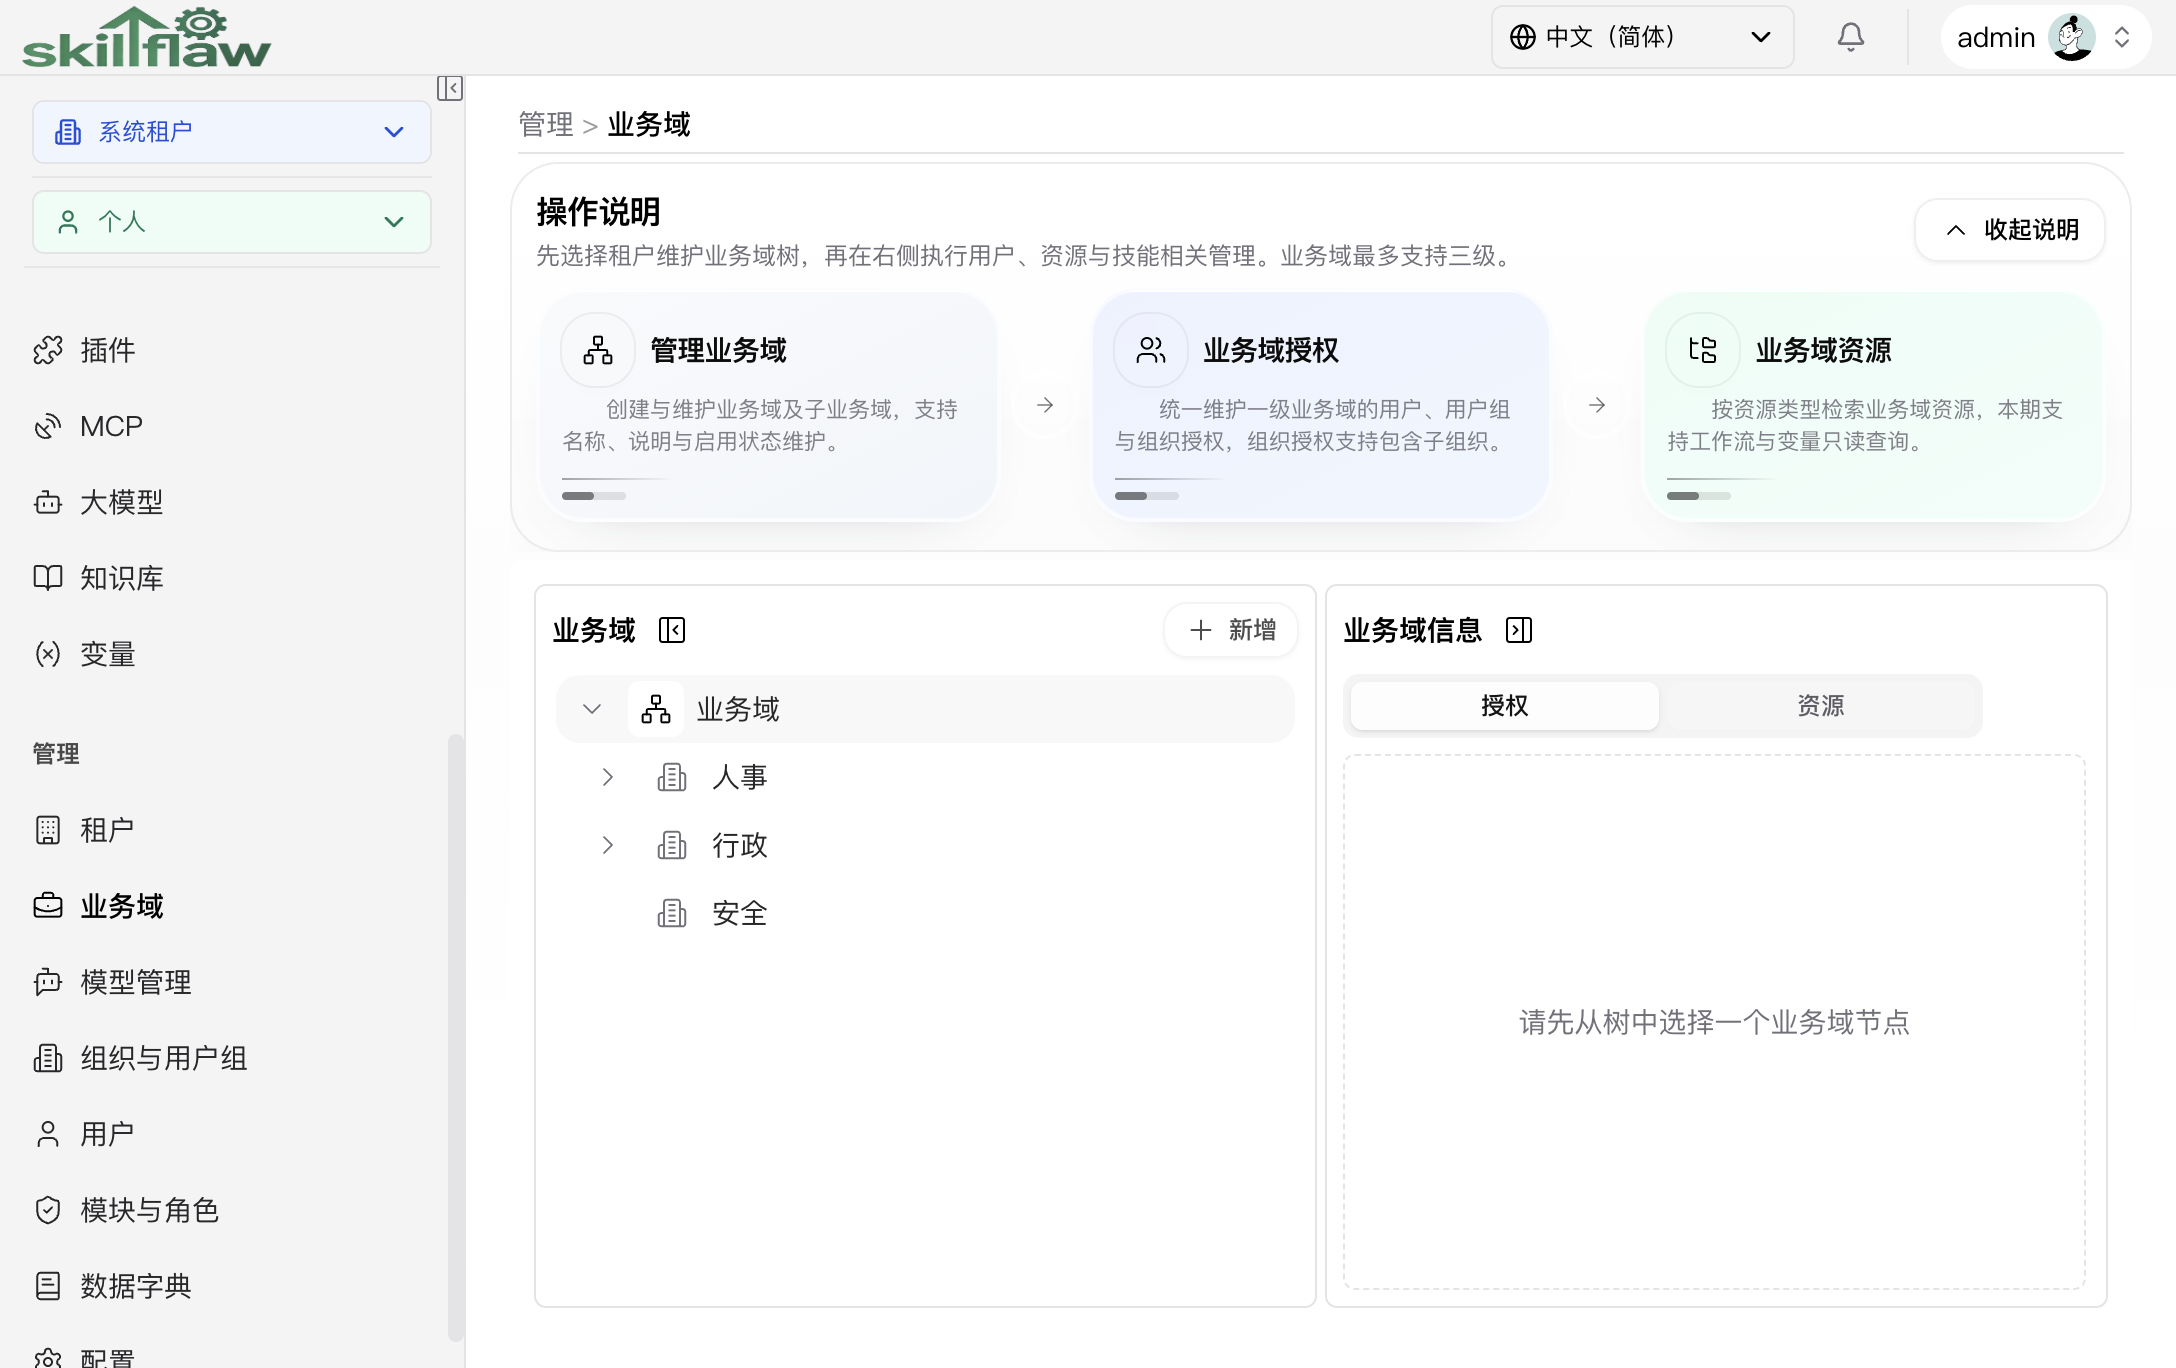2176x1368 pixels.
Task: Select the 人事 tree row
Action: point(925,777)
